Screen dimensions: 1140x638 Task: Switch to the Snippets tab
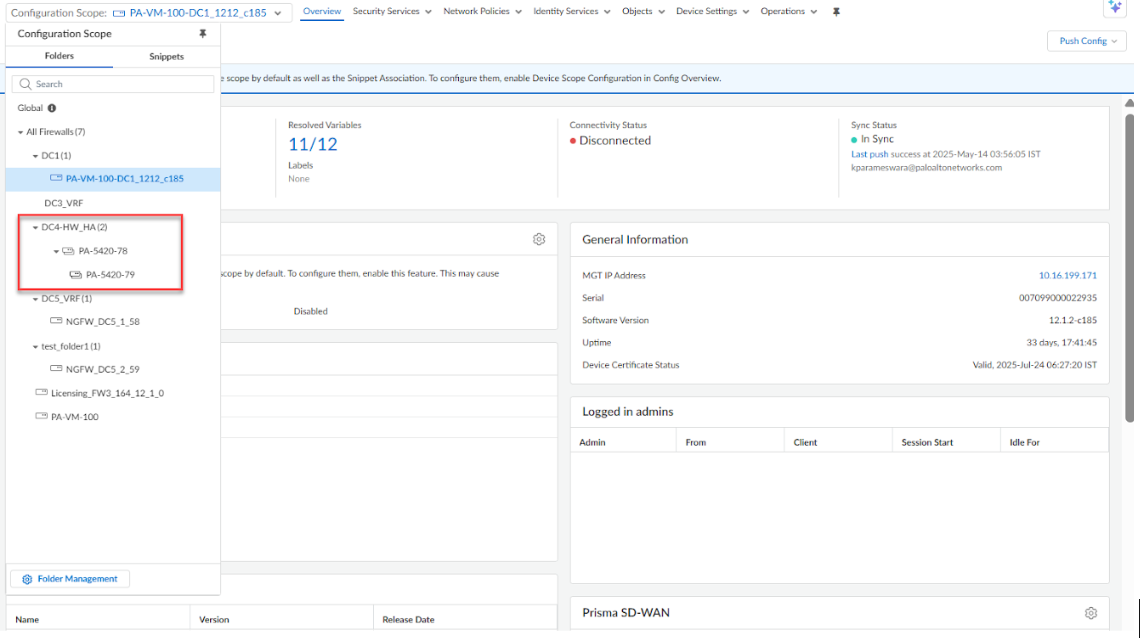pos(166,56)
